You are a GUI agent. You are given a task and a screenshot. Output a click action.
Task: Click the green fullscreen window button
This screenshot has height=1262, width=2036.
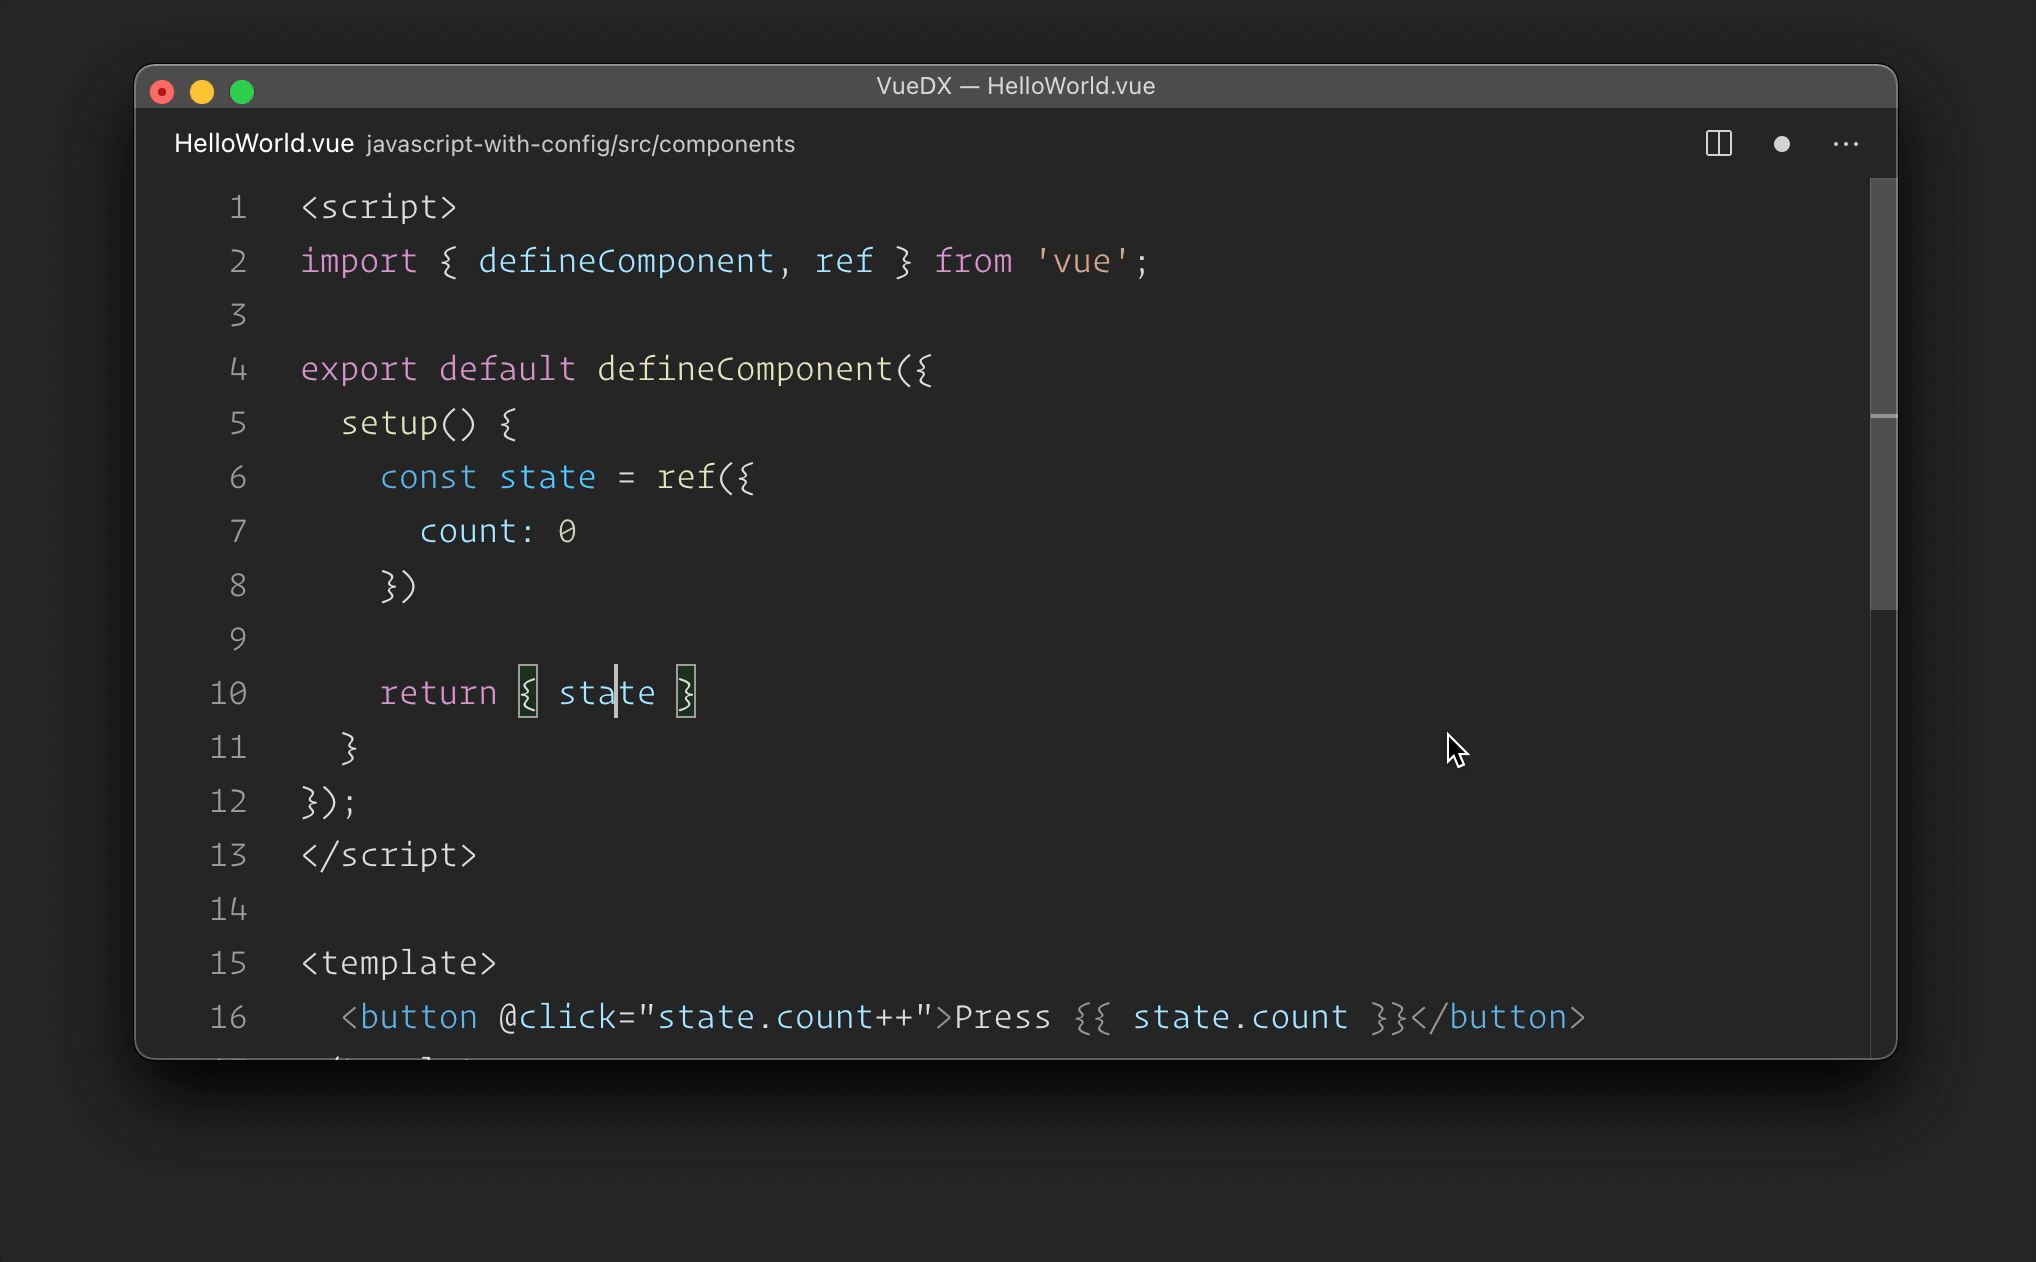pos(242,92)
